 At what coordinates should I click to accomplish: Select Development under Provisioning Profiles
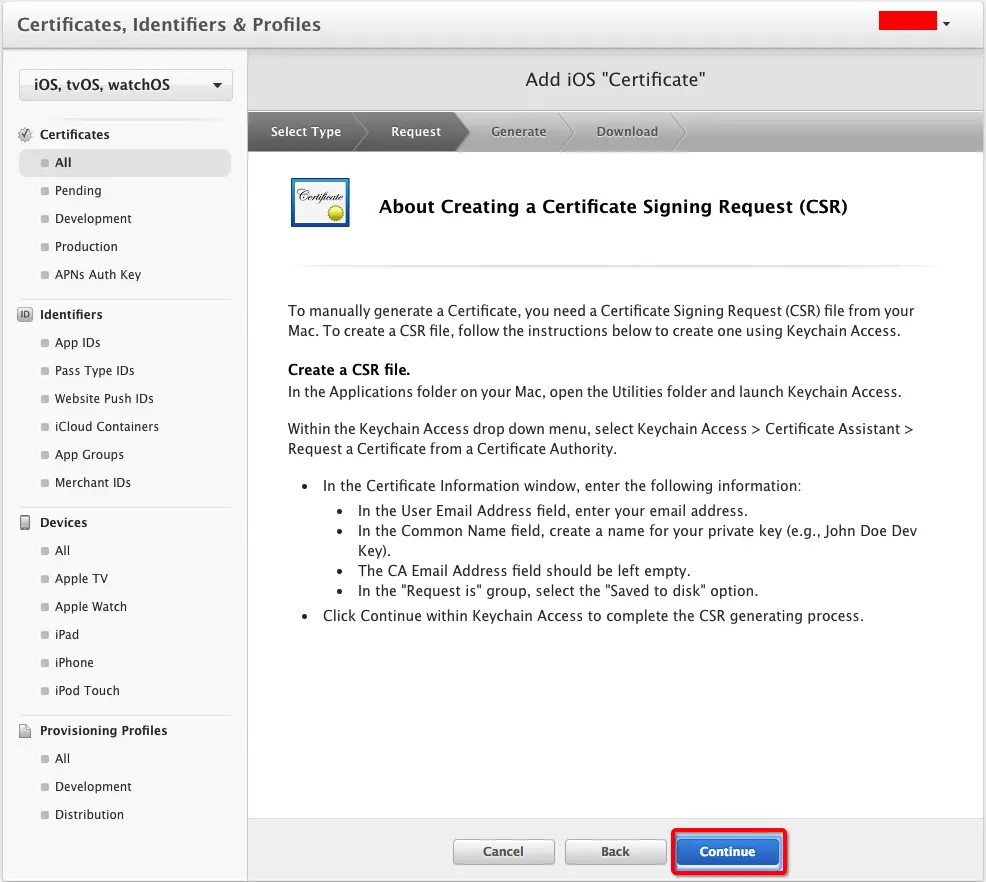pos(93,787)
